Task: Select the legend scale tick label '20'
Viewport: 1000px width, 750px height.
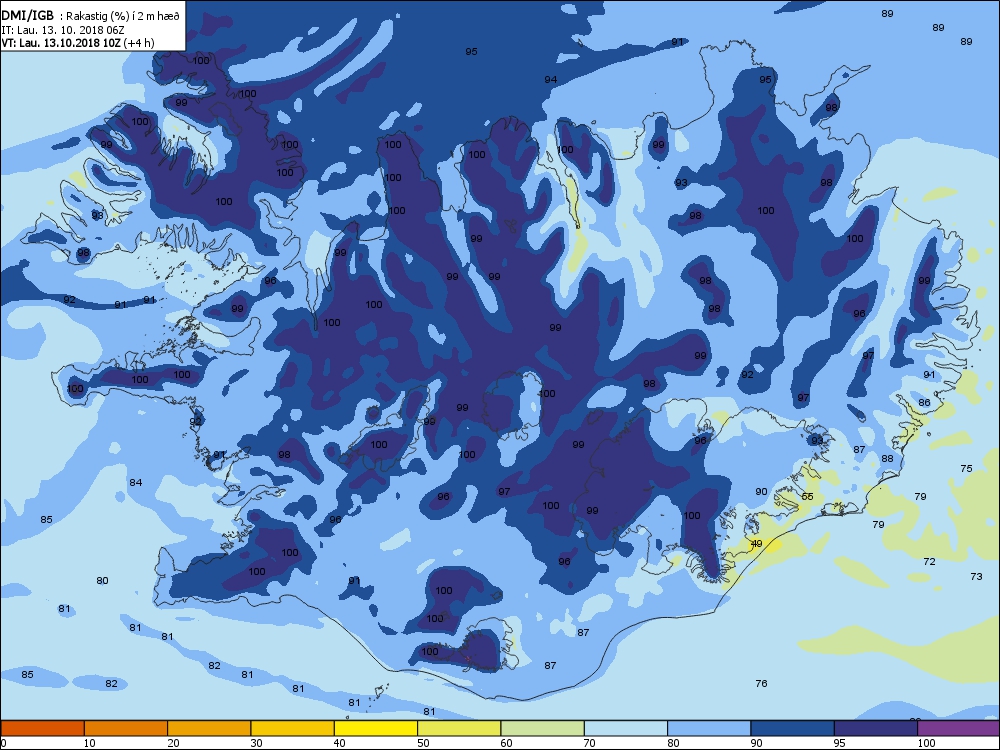Action: tap(173, 743)
